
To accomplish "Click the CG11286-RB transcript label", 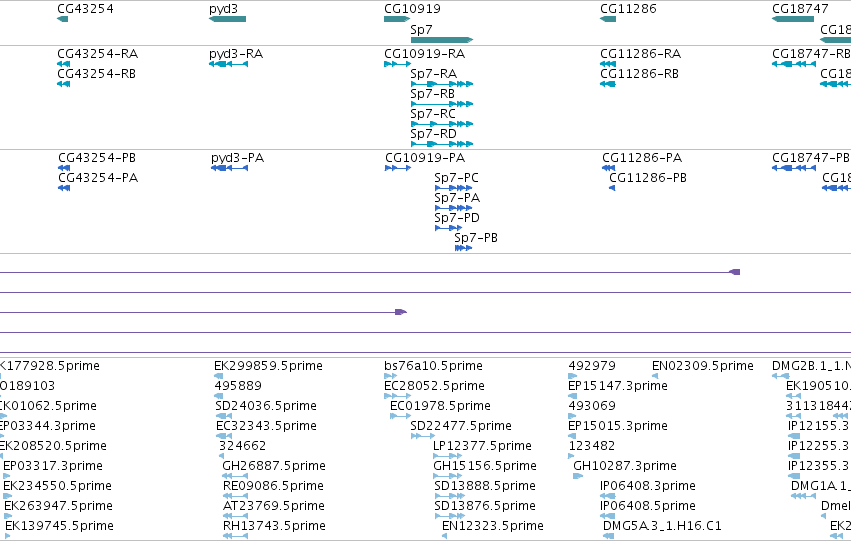I will [x=639, y=74].
